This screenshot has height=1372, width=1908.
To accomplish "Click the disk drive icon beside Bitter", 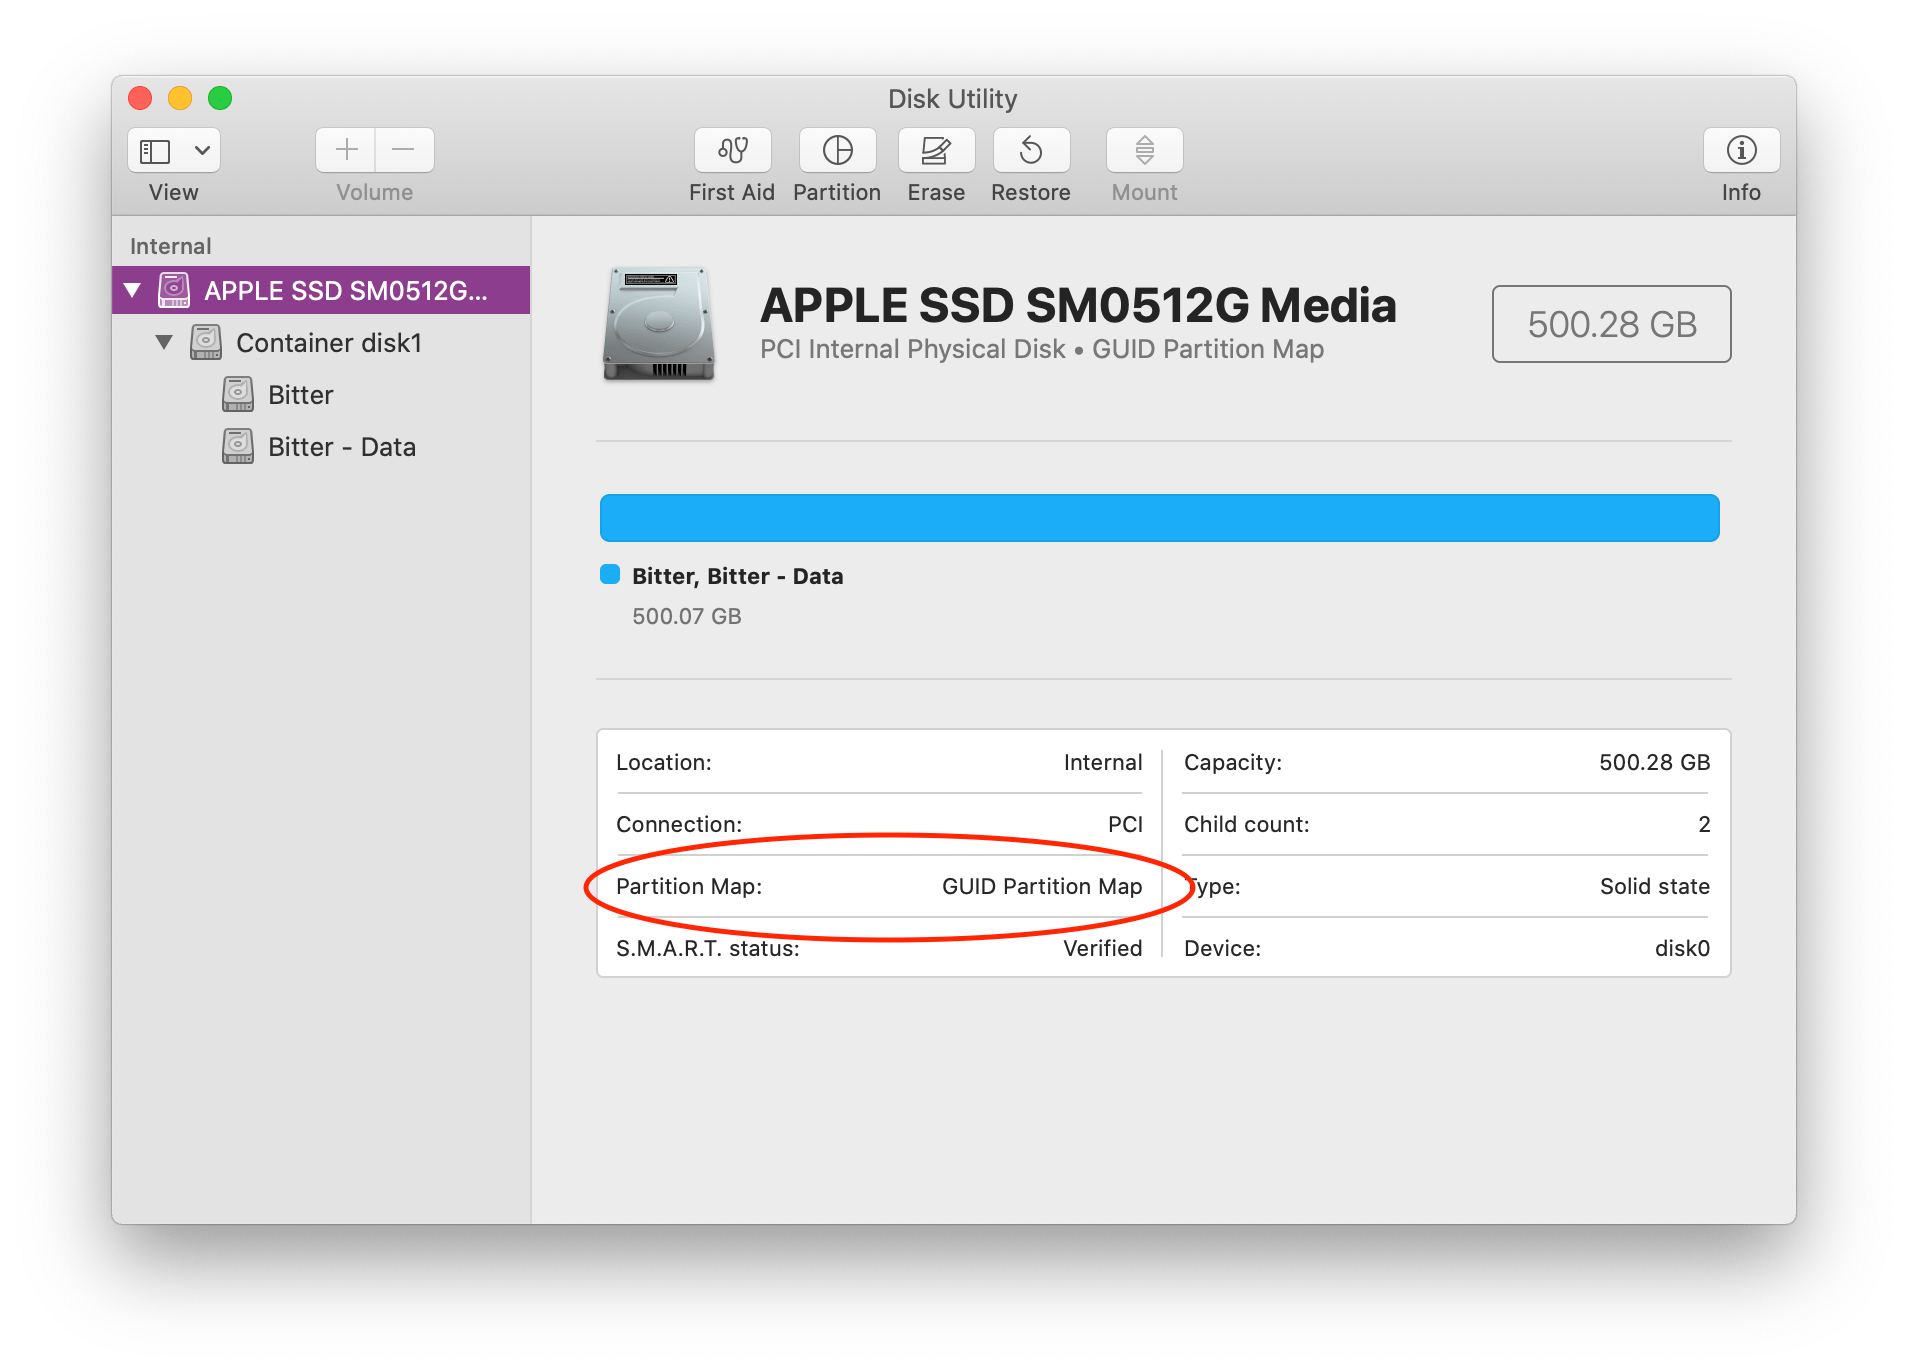I will coord(237,394).
